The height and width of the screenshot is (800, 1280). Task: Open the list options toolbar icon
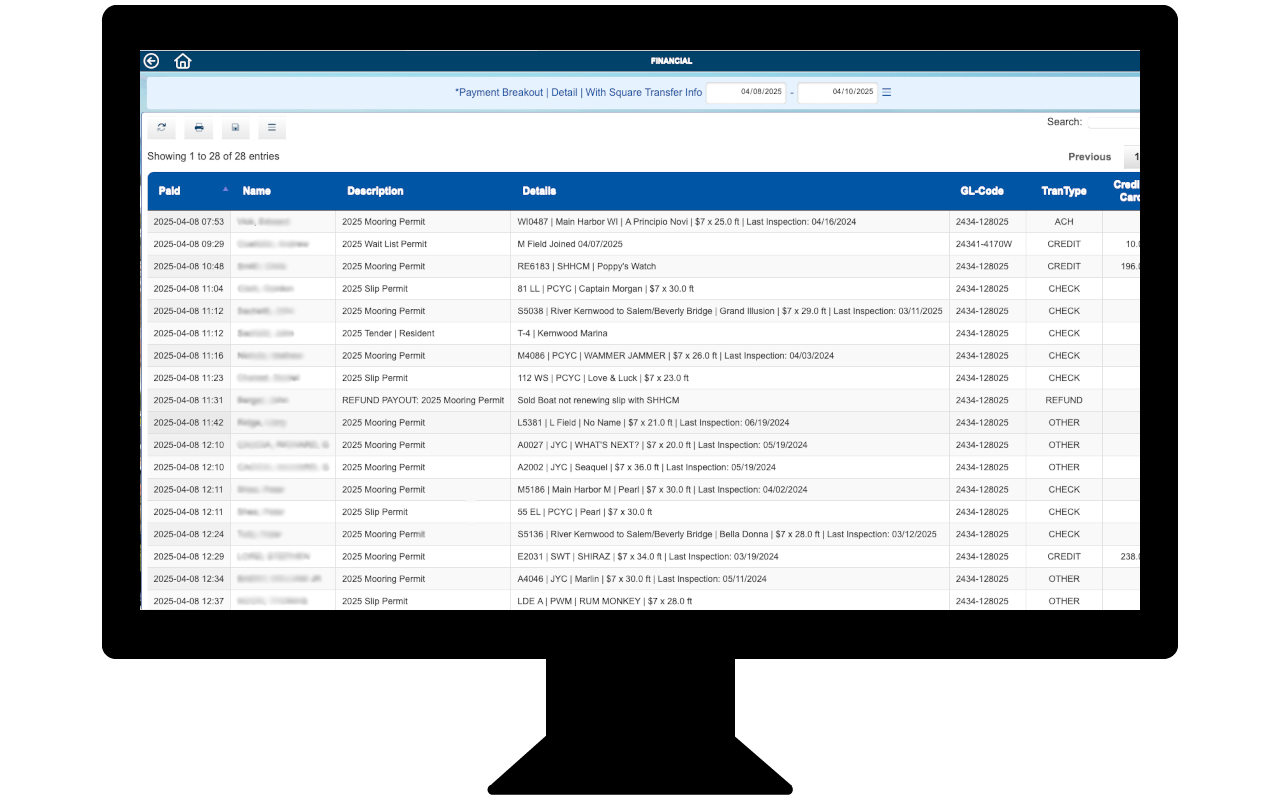pos(270,128)
